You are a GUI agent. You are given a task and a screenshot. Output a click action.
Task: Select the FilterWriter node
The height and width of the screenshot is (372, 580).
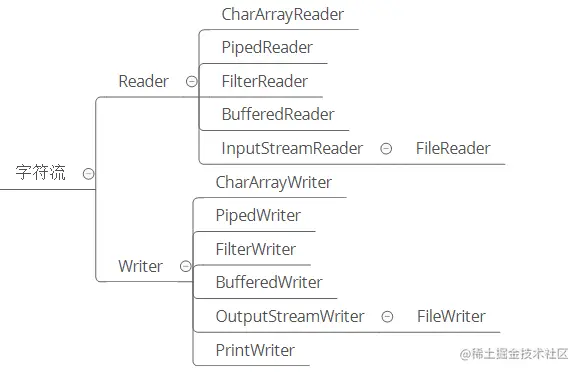(256, 249)
